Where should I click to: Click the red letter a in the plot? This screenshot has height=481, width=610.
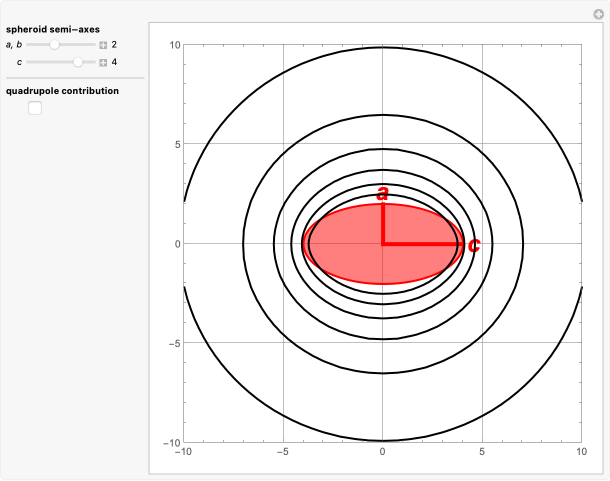coord(382,193)
